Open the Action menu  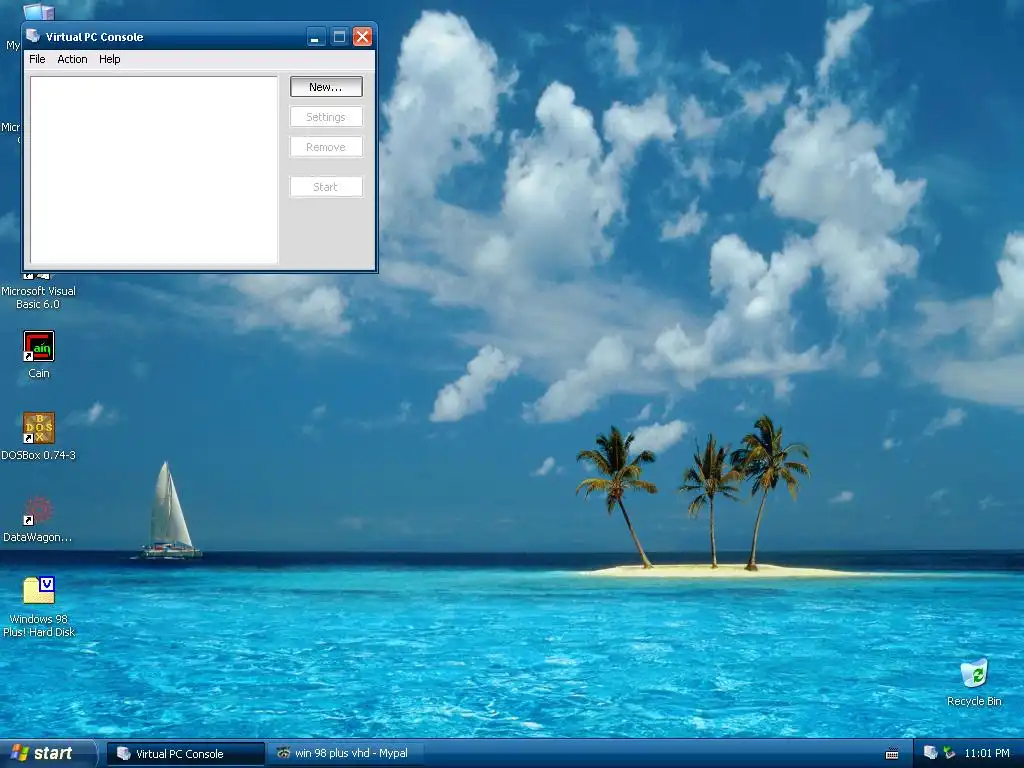[72, 59]
